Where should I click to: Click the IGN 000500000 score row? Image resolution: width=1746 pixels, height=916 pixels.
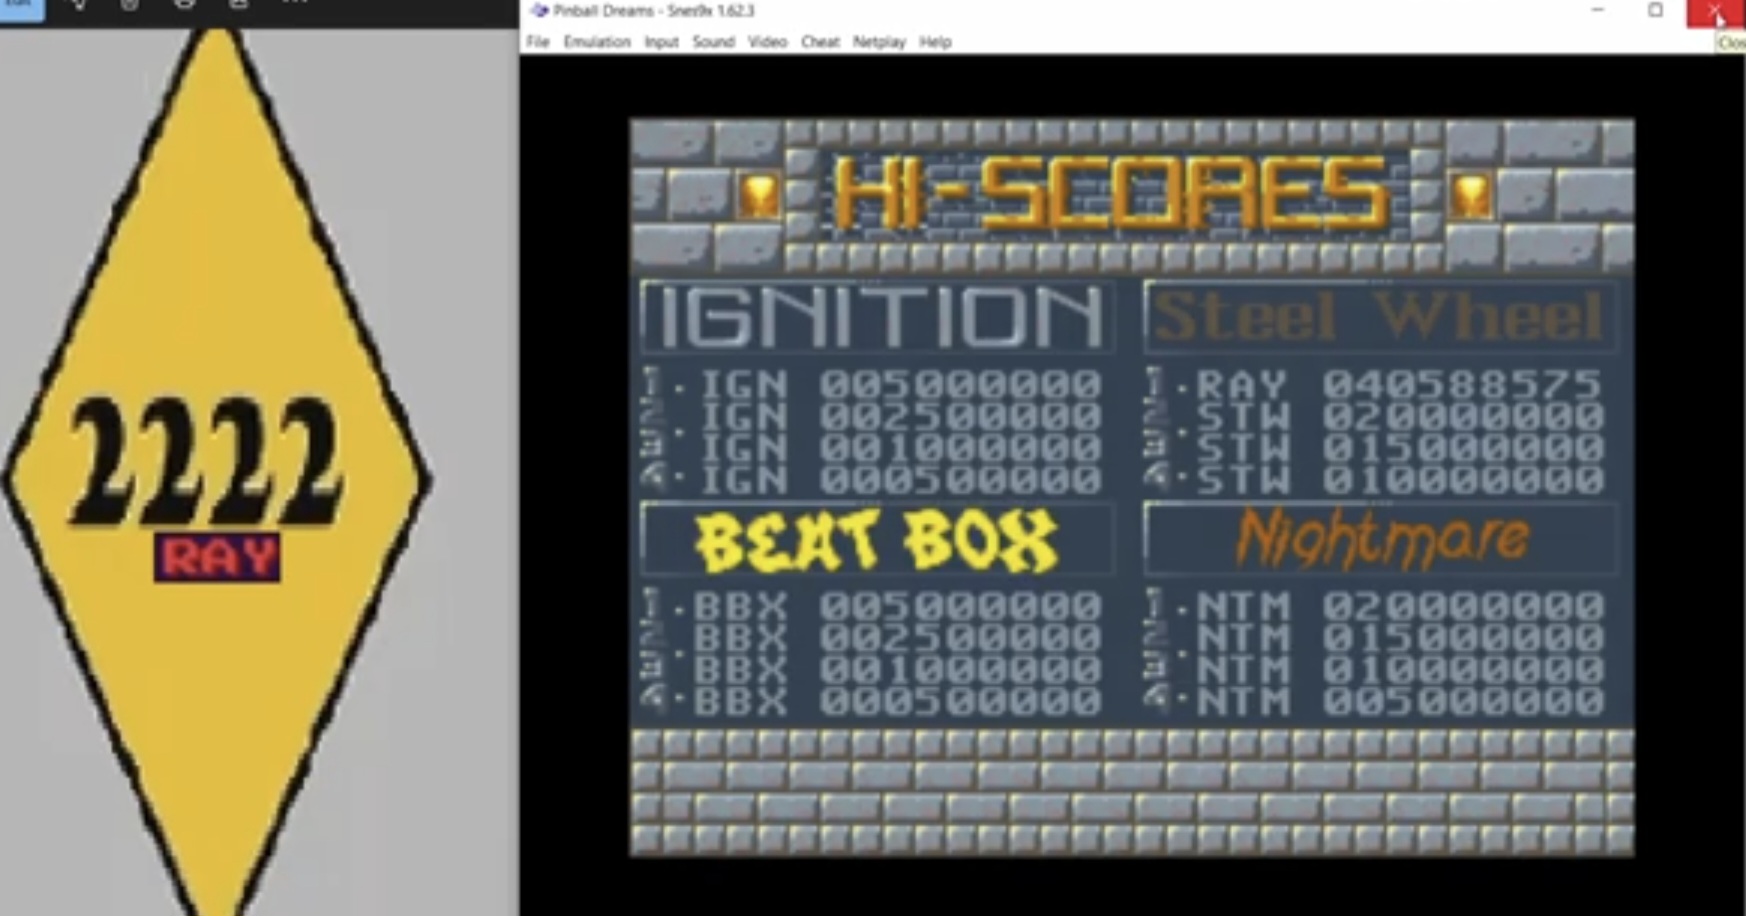coord(872,479)
